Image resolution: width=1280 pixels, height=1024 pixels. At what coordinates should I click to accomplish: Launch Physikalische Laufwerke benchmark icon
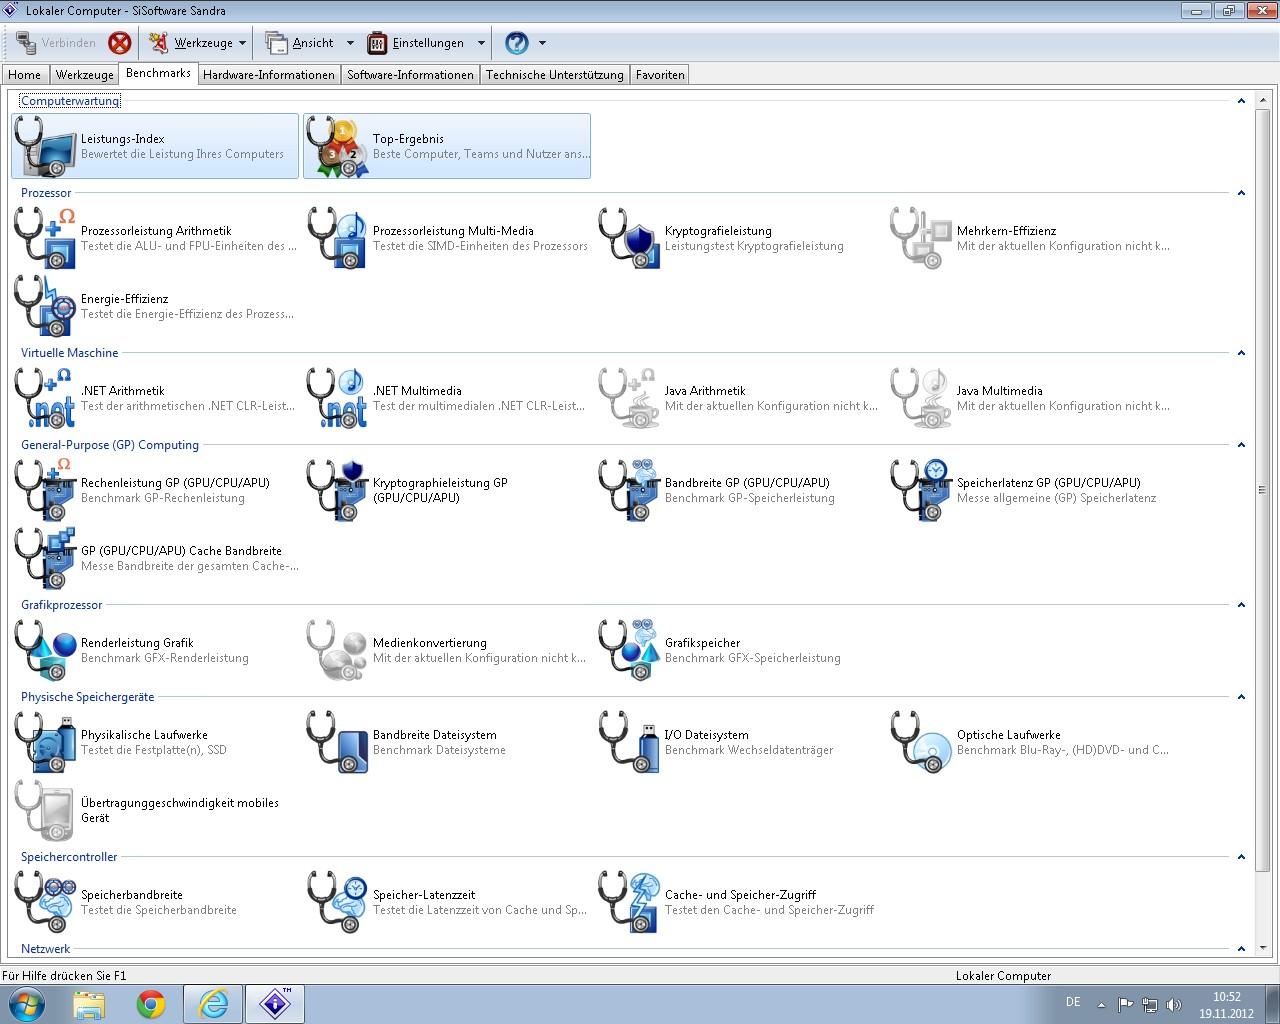(x=46, y=742)
